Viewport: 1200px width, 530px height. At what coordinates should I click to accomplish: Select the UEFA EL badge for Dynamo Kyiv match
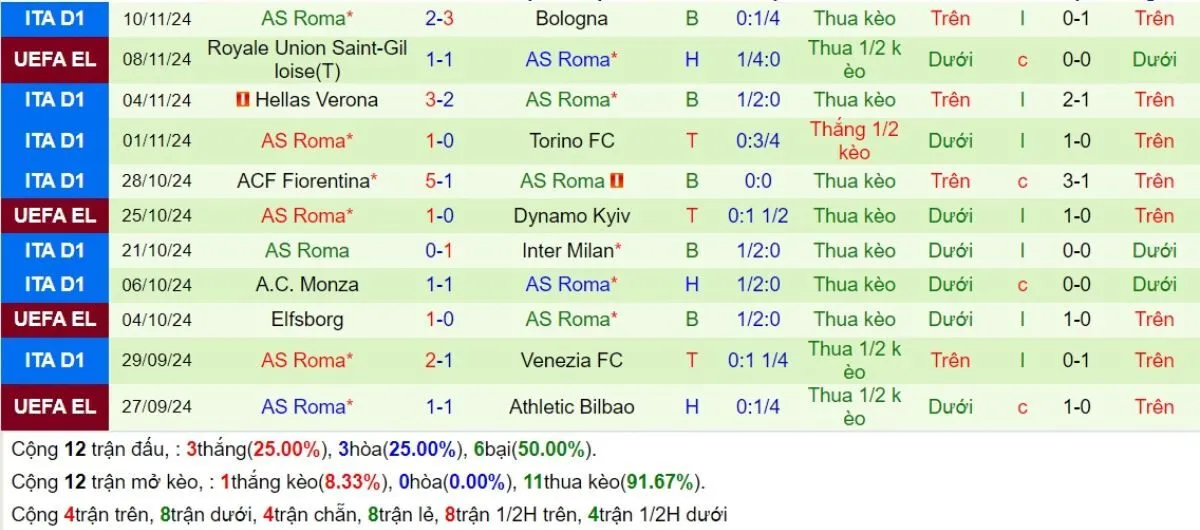(x=54, y=216)
